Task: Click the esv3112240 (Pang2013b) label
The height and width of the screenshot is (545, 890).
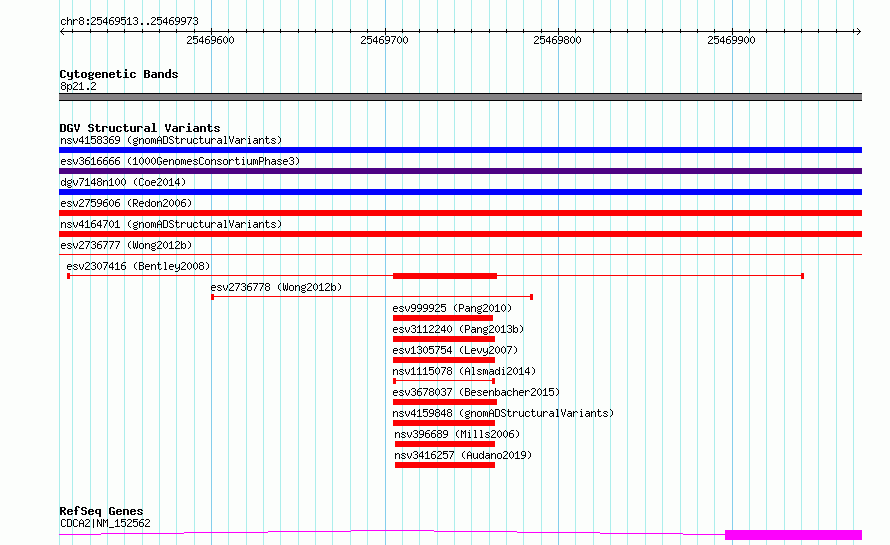Action: (458, 329)
